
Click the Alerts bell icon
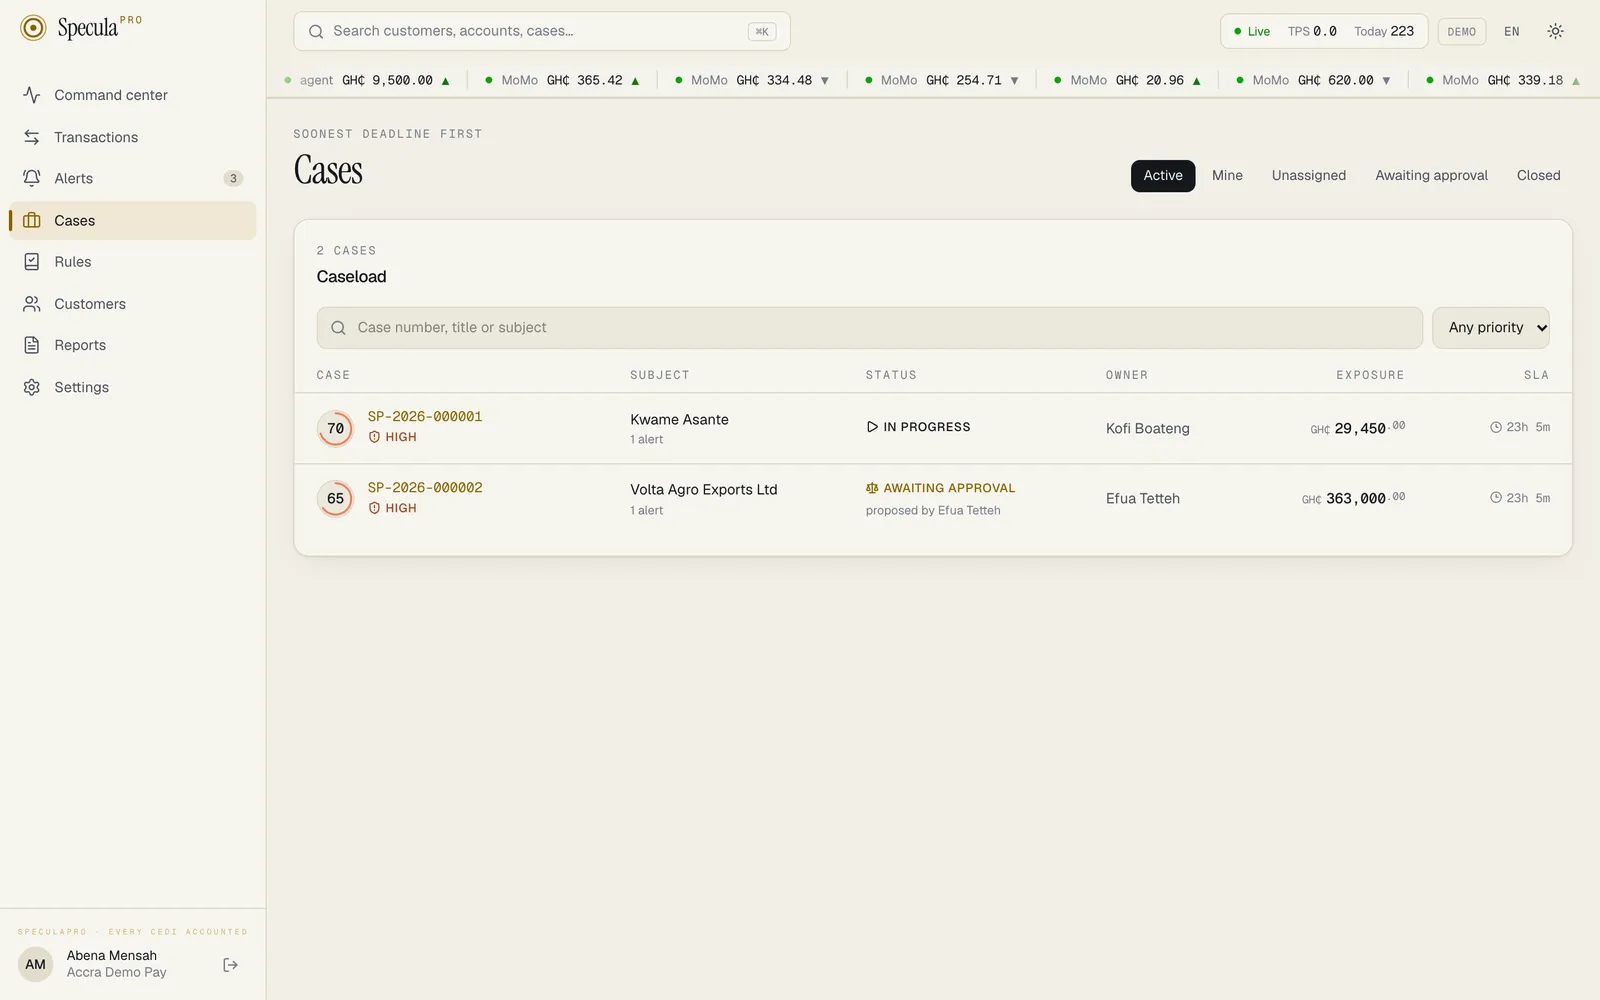tap(32, 178)
